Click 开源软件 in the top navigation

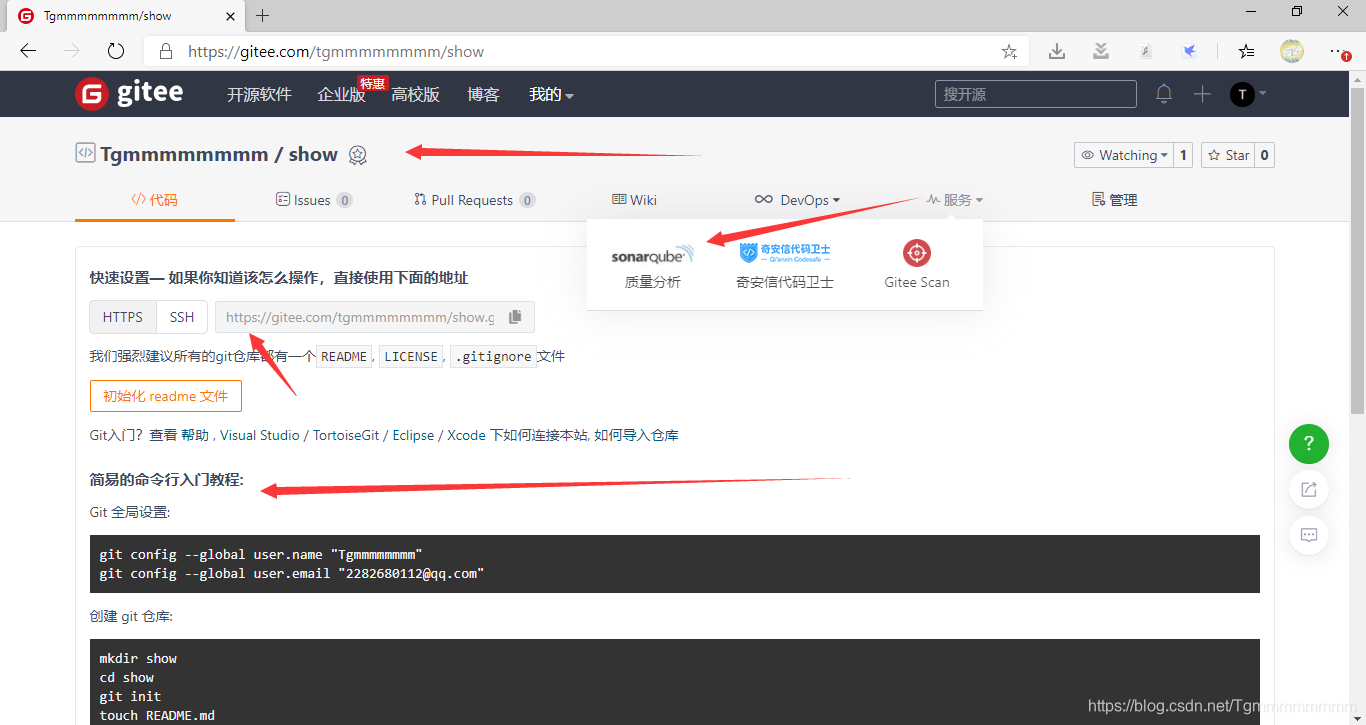tap(259, 94)
